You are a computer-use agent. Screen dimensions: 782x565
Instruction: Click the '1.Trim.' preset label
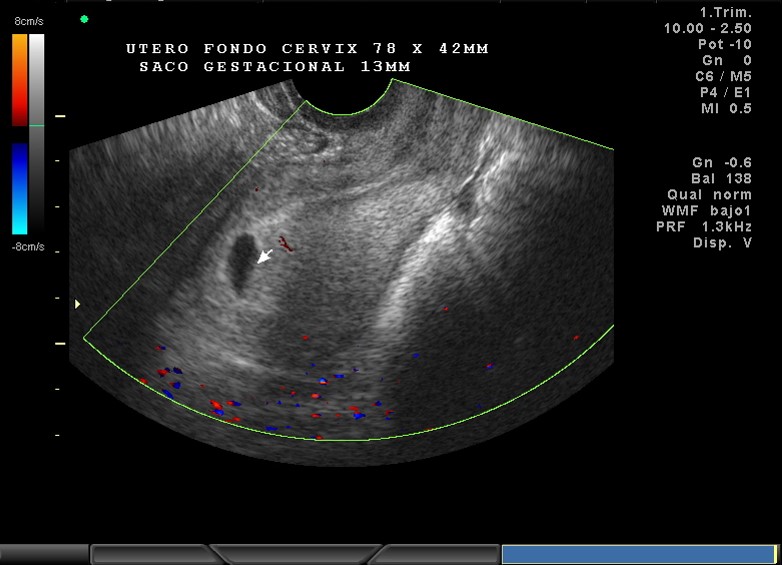725,12
